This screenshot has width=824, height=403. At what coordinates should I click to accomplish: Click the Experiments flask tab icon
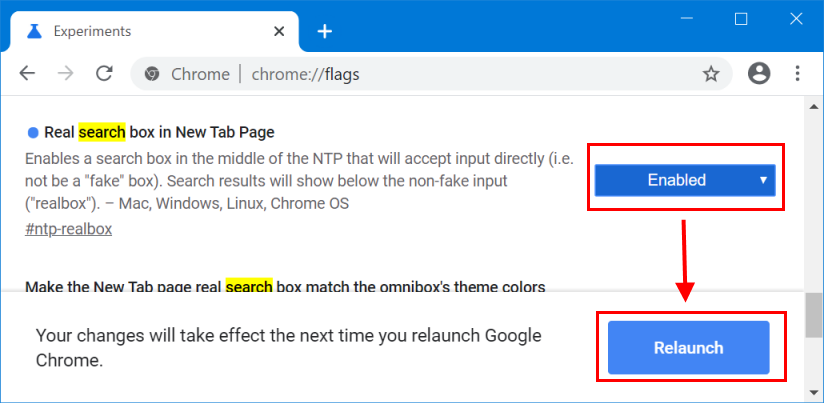34,32
